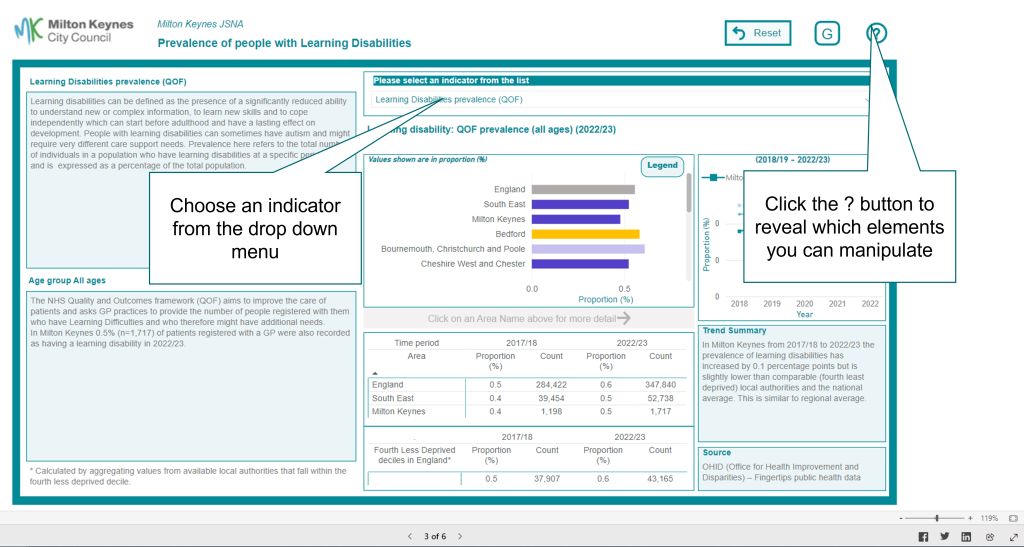Click the zoom in plus button
This screenshot has height=547, width=1024.
tap(970, 518)
